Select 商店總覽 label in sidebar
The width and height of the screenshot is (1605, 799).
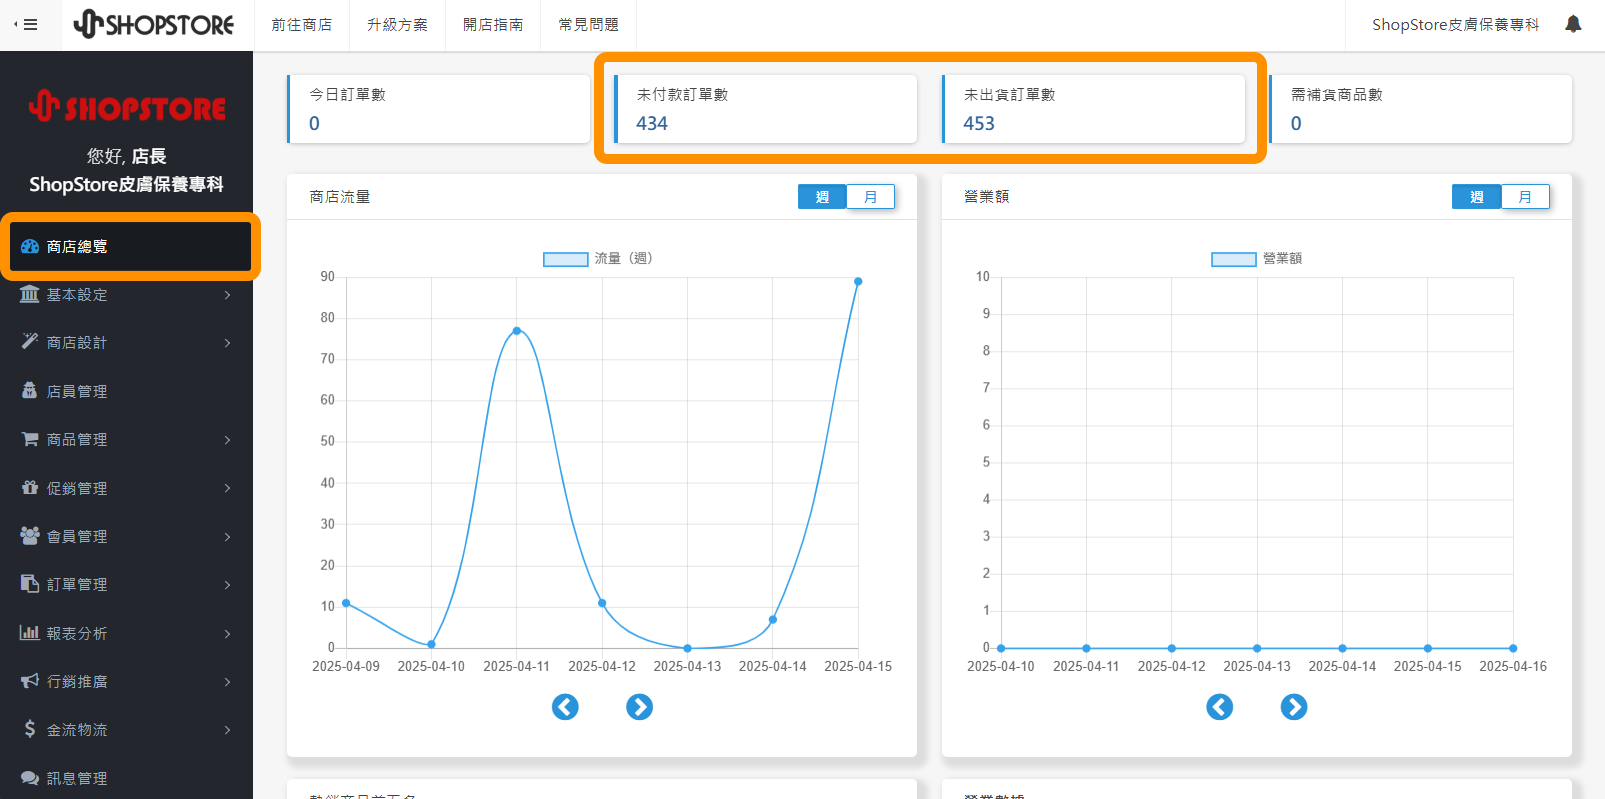click(x=77, y=246)
